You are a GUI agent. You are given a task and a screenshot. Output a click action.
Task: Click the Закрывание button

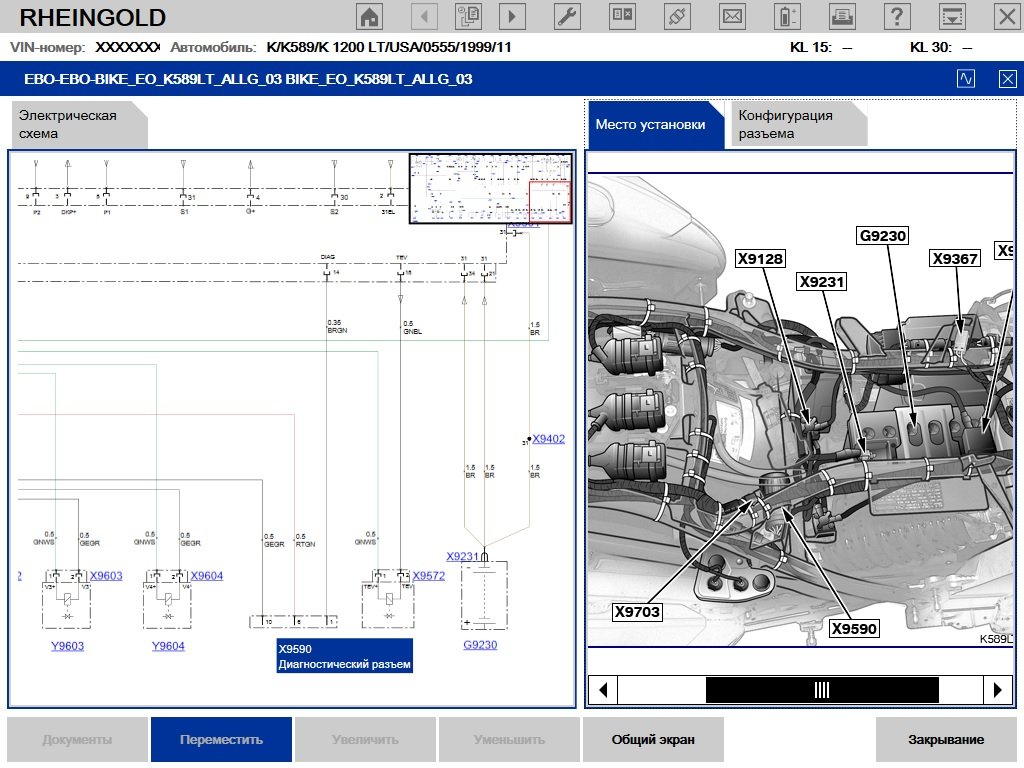(946, 740)
